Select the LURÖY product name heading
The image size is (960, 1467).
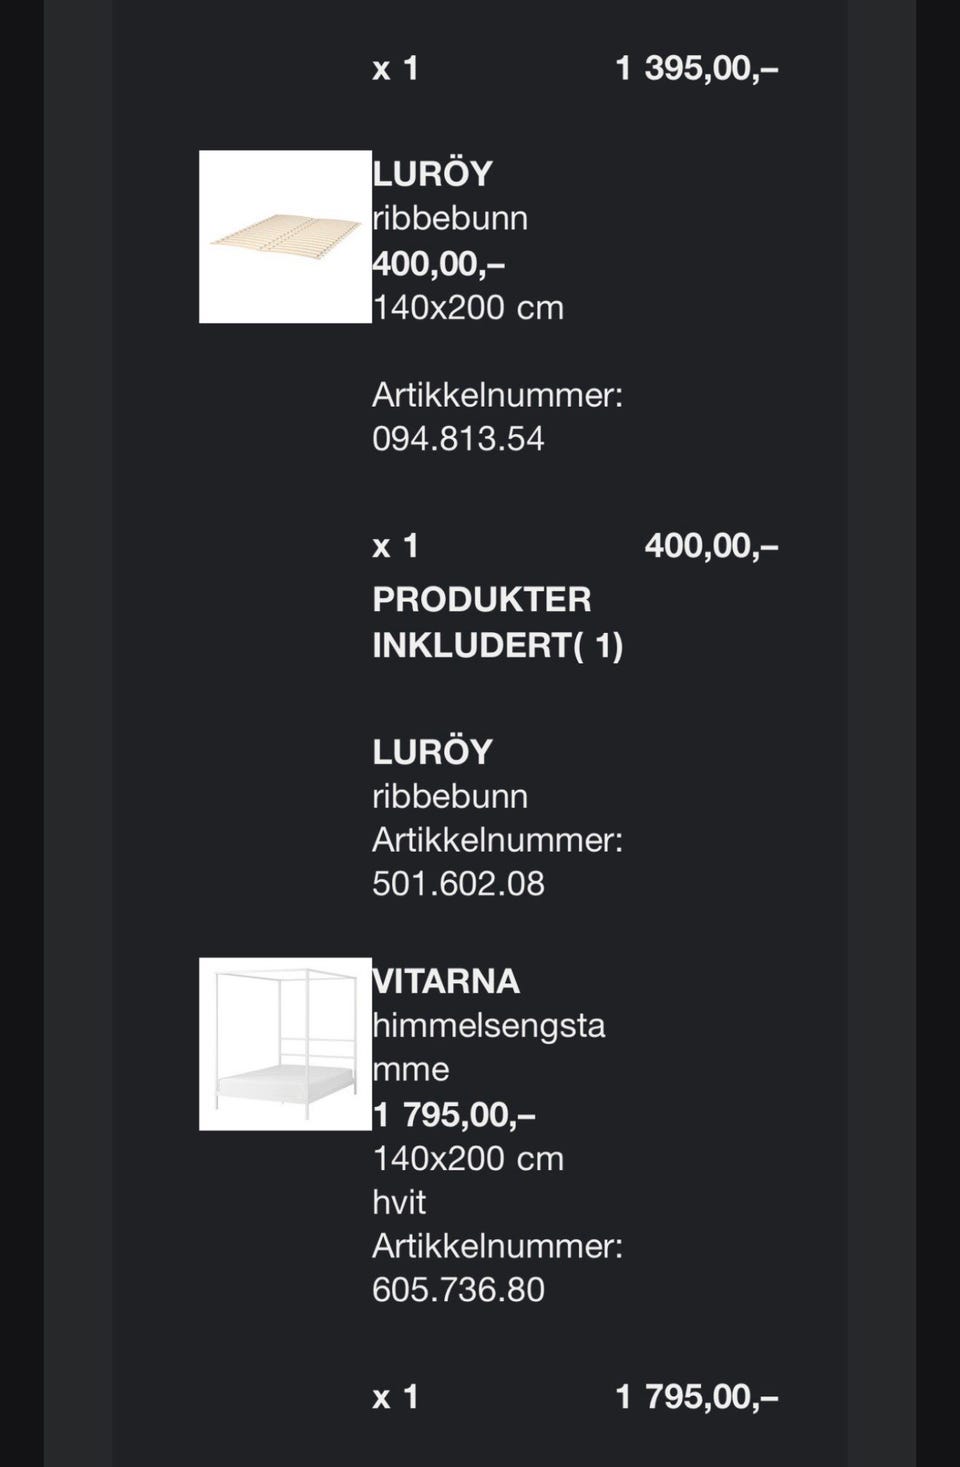click(x=432, y=174)
